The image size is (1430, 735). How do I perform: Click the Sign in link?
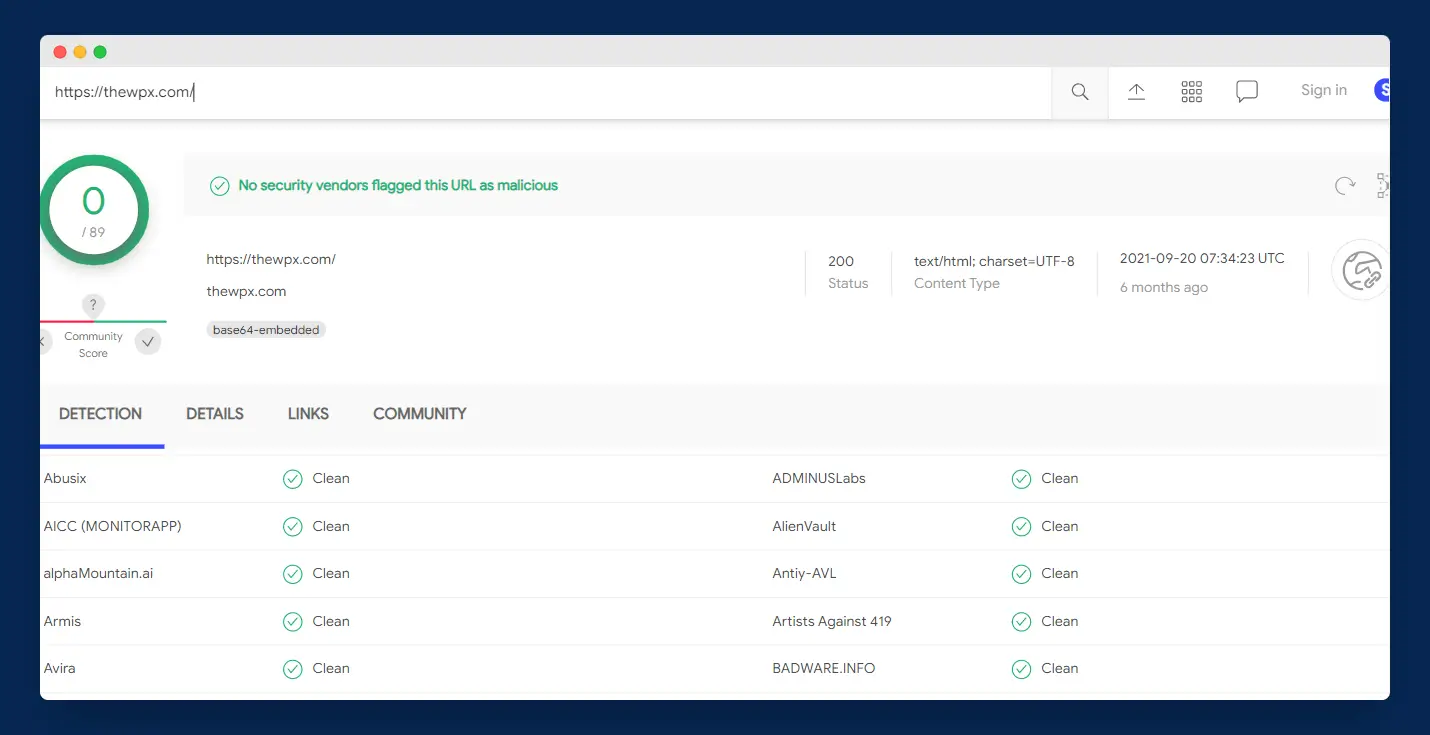pyautogui.click(x=1324, y=90)
